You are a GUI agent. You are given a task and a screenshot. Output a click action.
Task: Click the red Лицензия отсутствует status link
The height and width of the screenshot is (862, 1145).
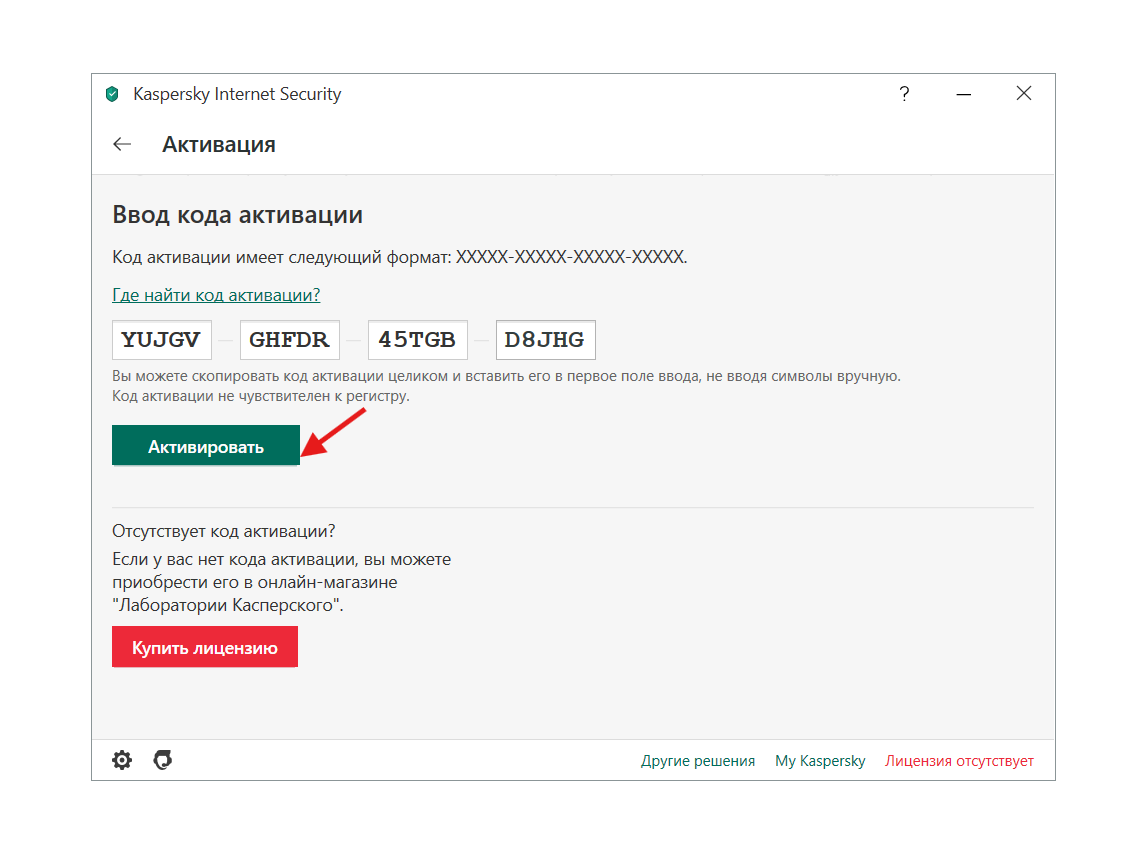point(959,761)
